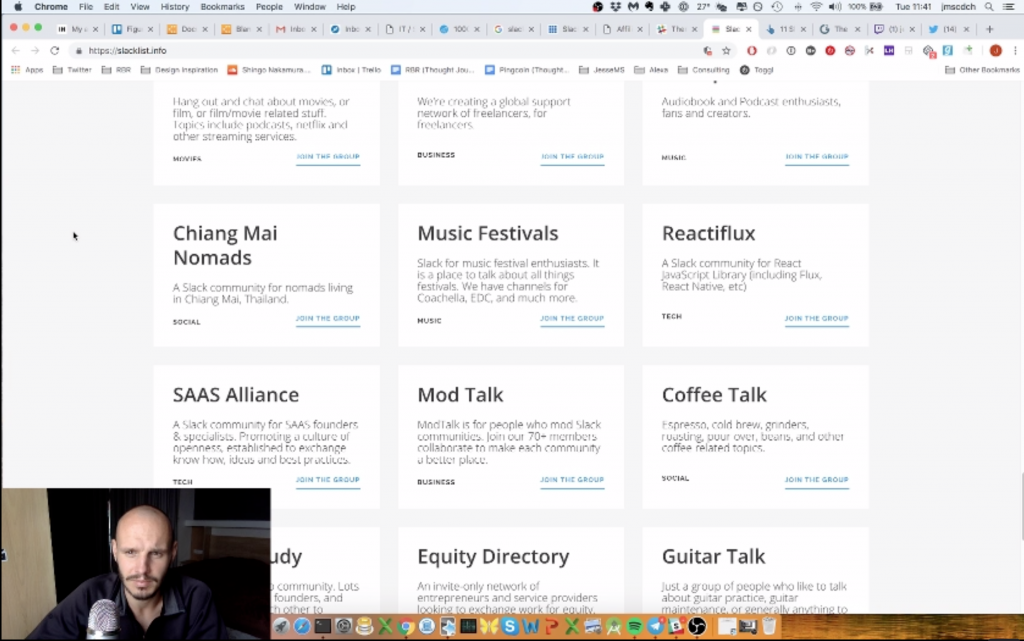Open Safari from the dock

pos(302,627)
